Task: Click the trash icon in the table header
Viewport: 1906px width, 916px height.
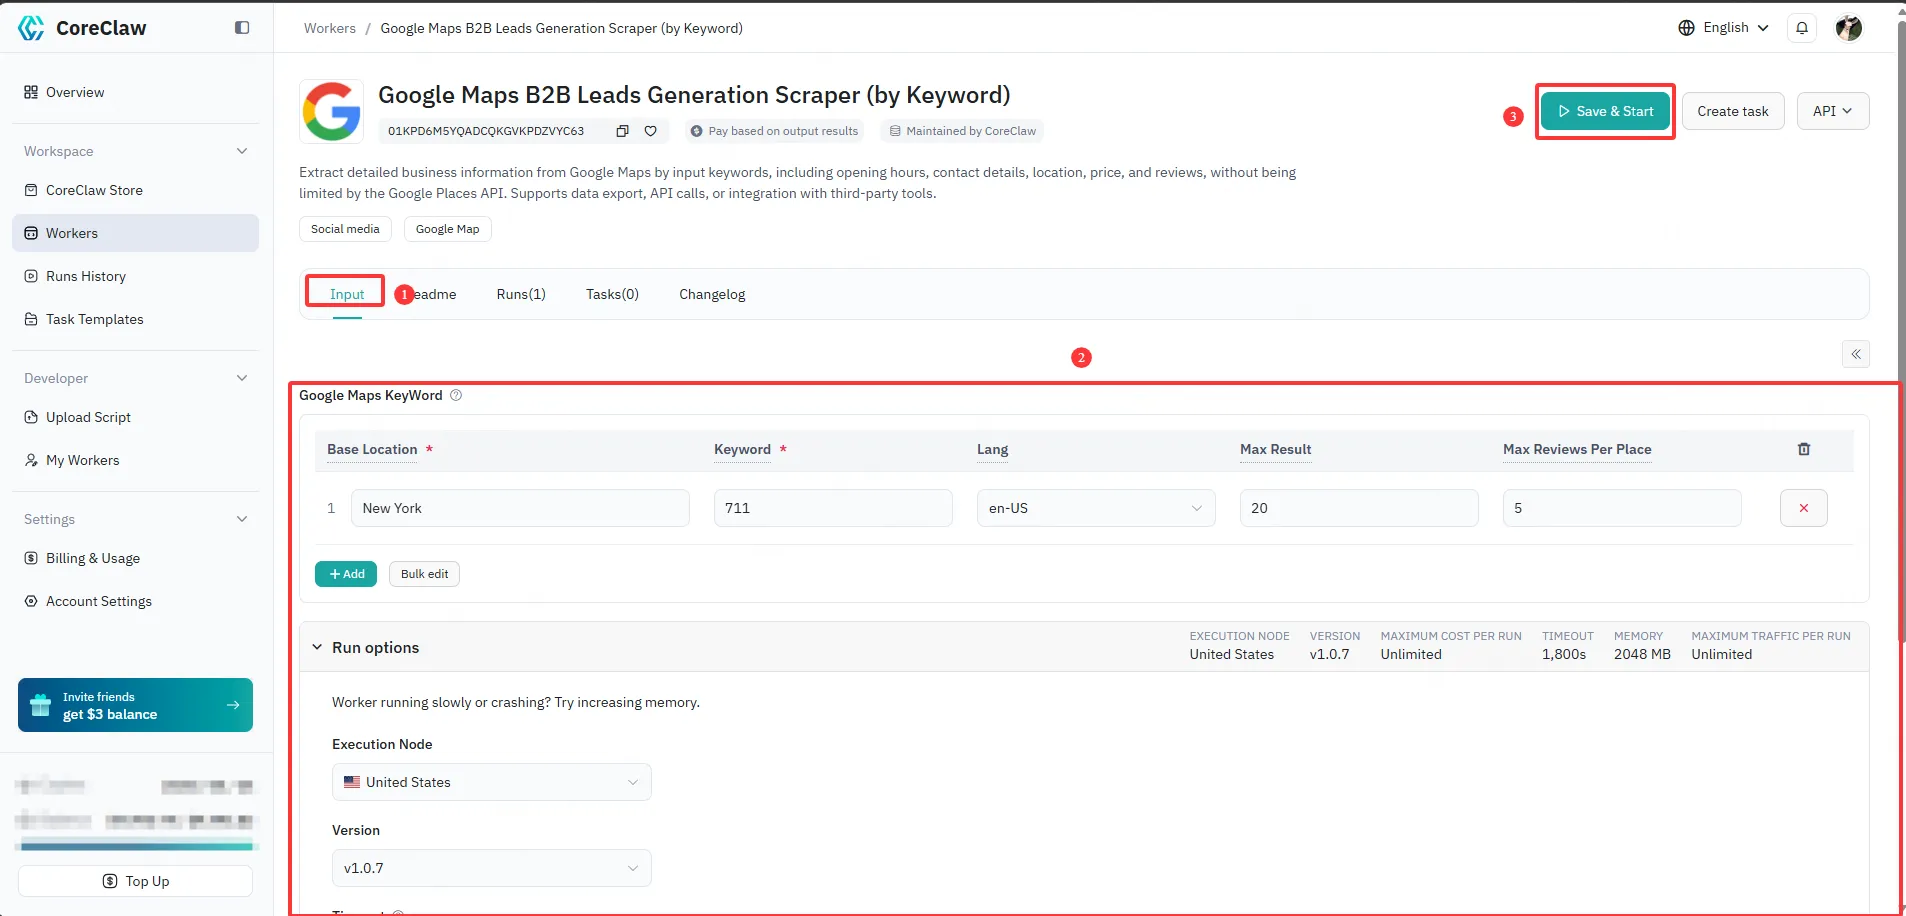Action: pyautogui.click(x=1804, y=449)
